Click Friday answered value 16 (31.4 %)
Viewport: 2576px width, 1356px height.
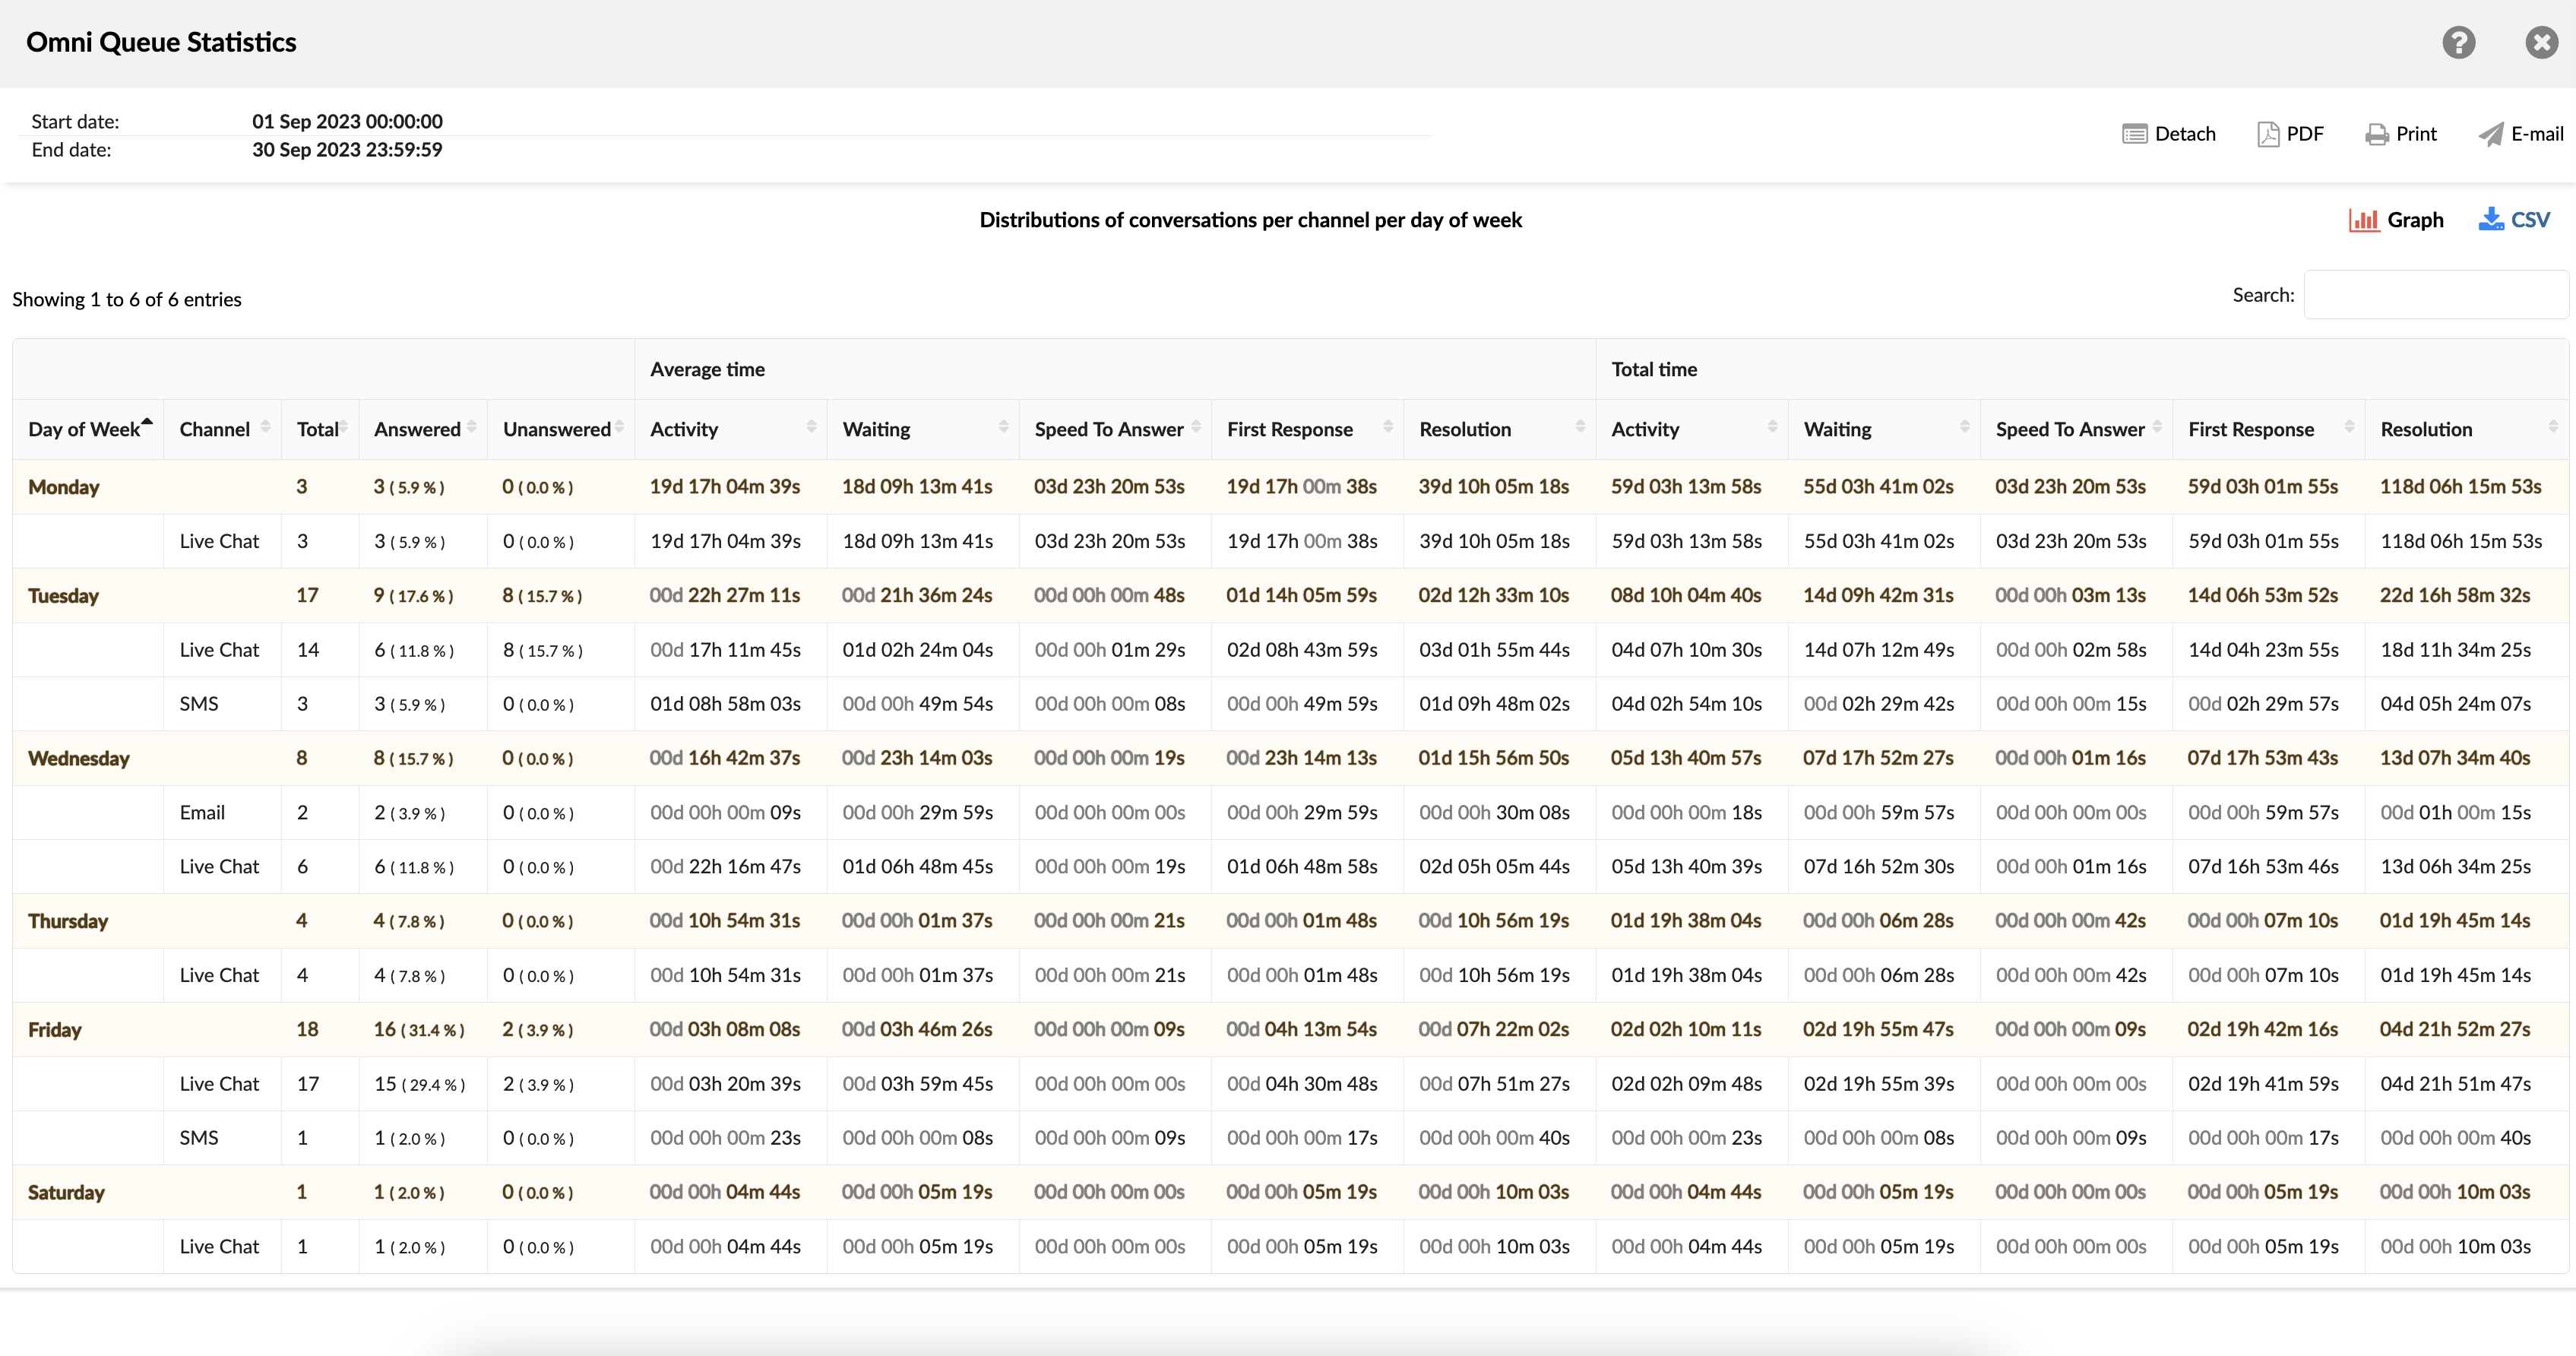pyautogui.click(x=419, y=1030)
